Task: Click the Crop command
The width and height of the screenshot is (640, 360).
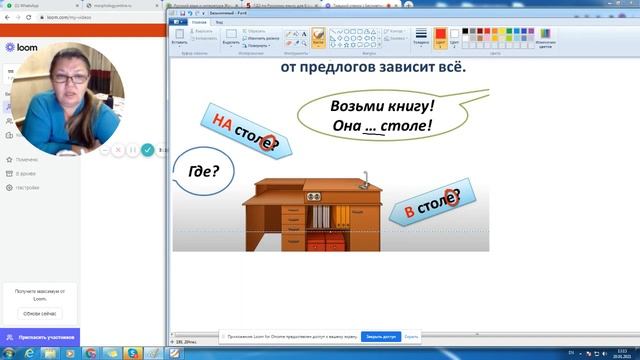Action: (x=254, y=31)
